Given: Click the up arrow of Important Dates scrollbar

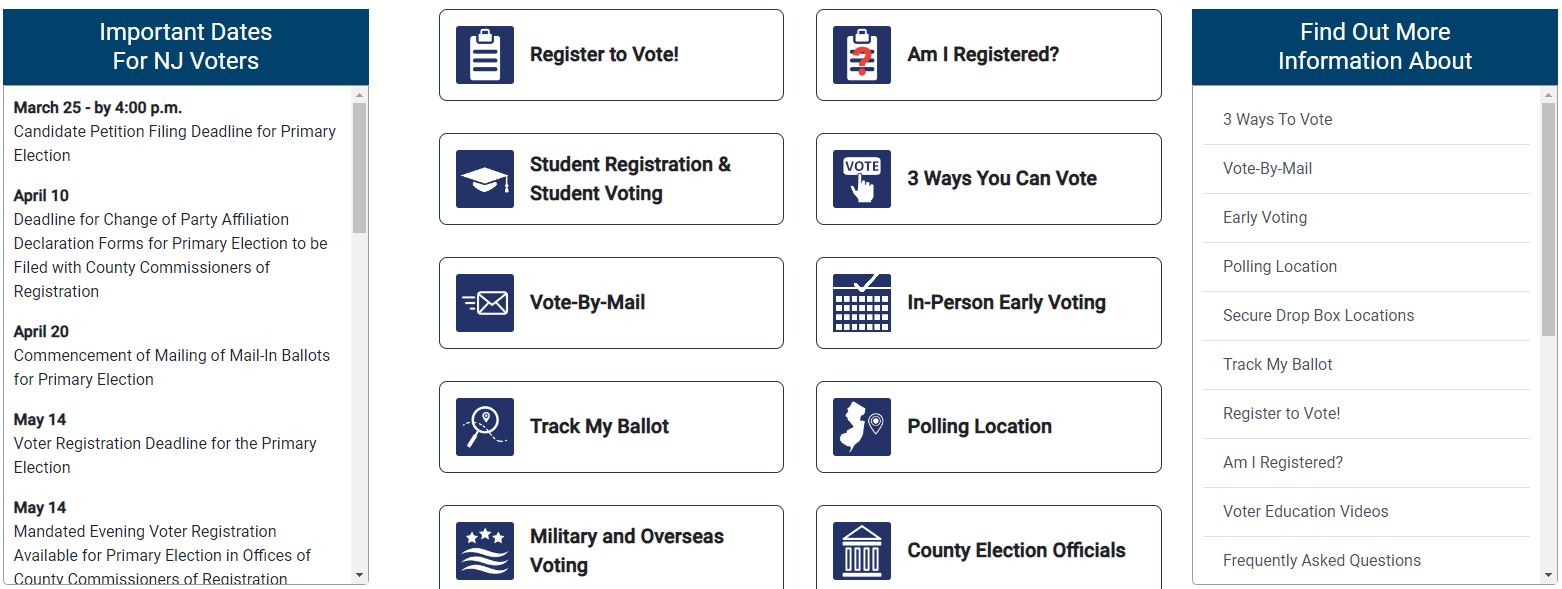Looking at the screenshot, I should pos(360,95).
